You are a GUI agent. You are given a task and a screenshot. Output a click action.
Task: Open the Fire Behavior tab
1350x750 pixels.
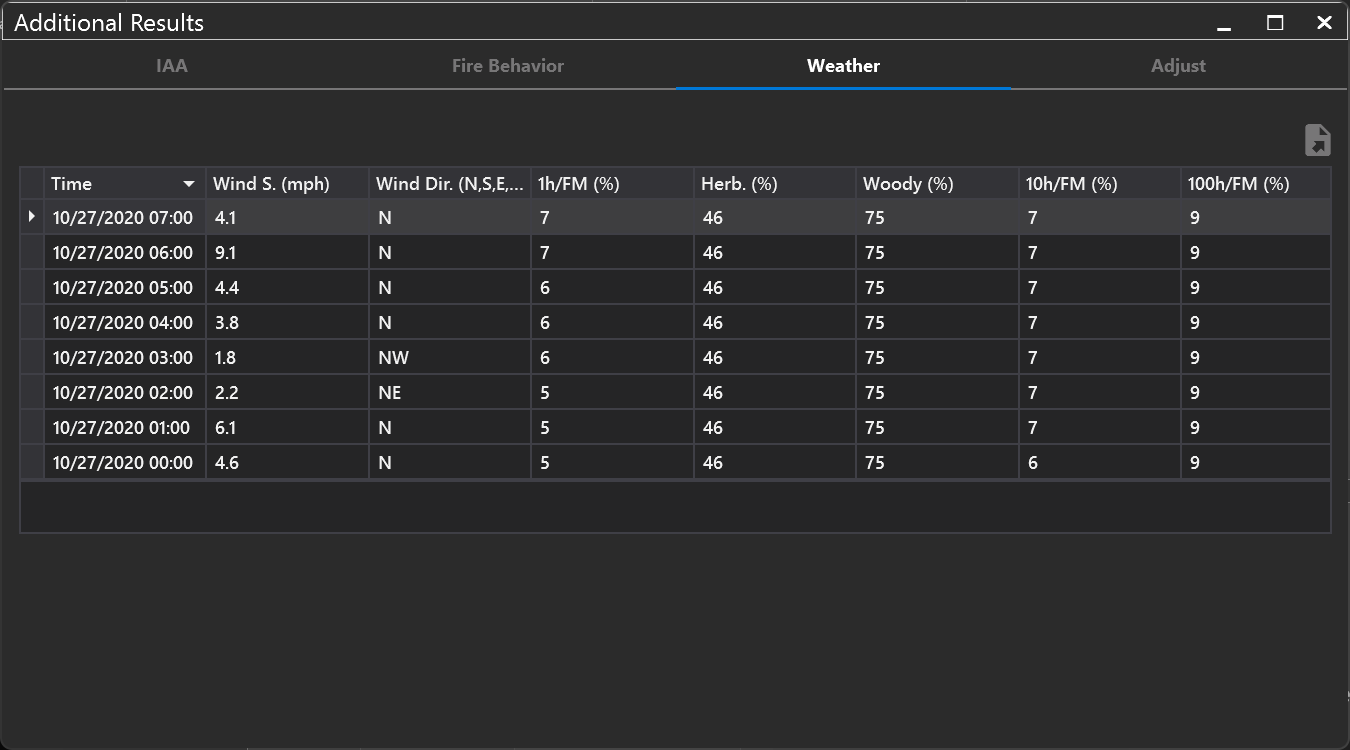point(507,66)
